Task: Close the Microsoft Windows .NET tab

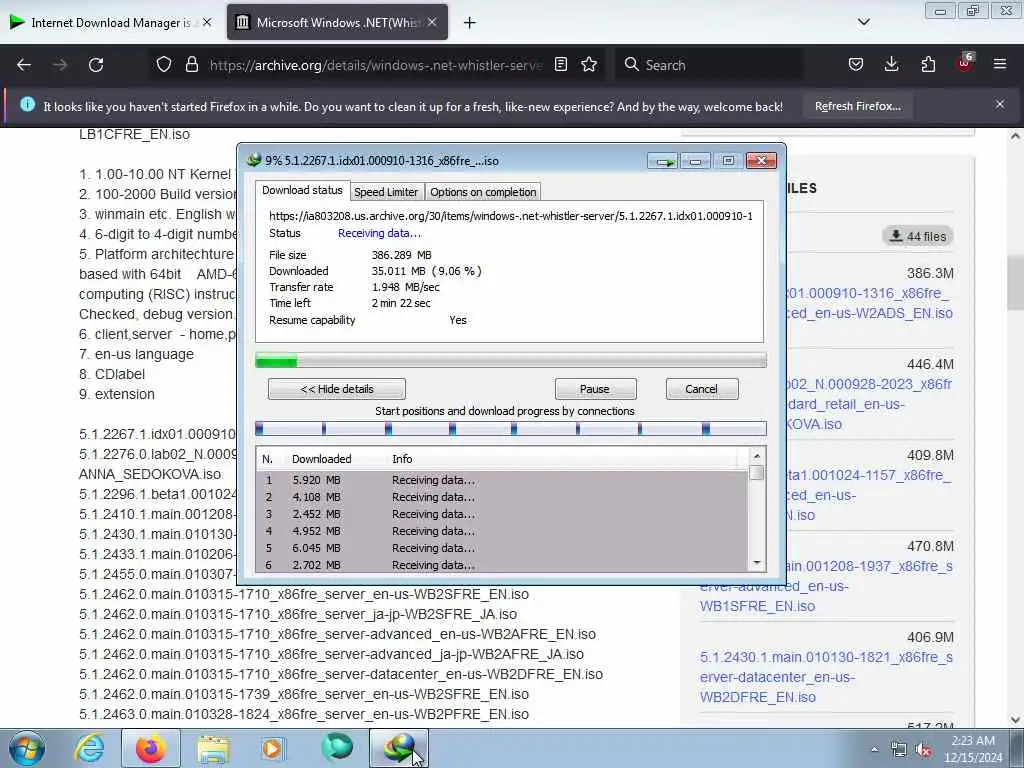Action: (432, 22)
